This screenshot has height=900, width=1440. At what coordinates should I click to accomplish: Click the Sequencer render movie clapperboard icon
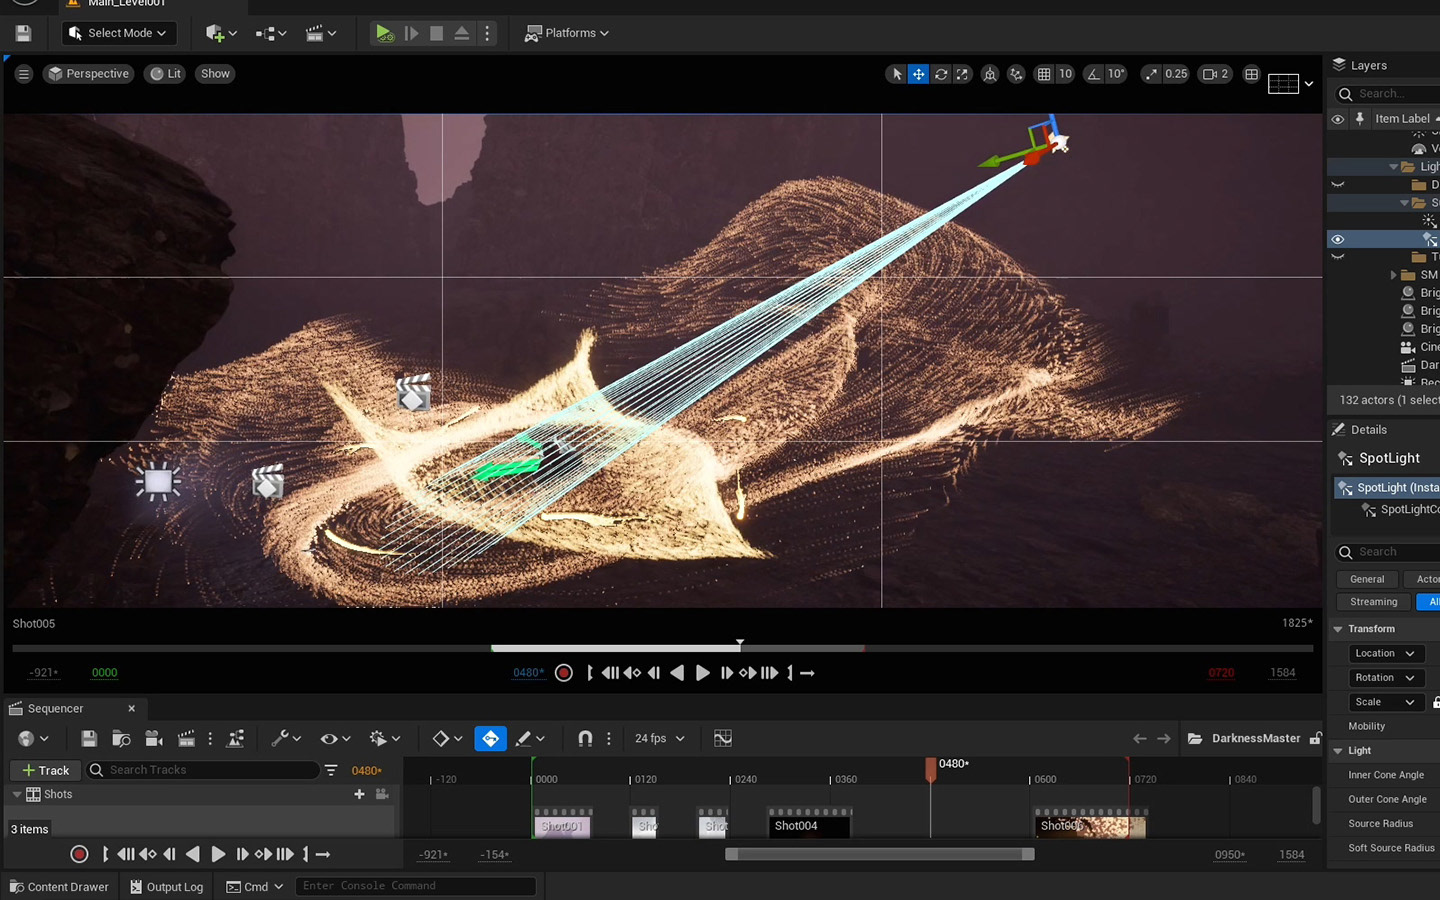click(x=186, y=739)
